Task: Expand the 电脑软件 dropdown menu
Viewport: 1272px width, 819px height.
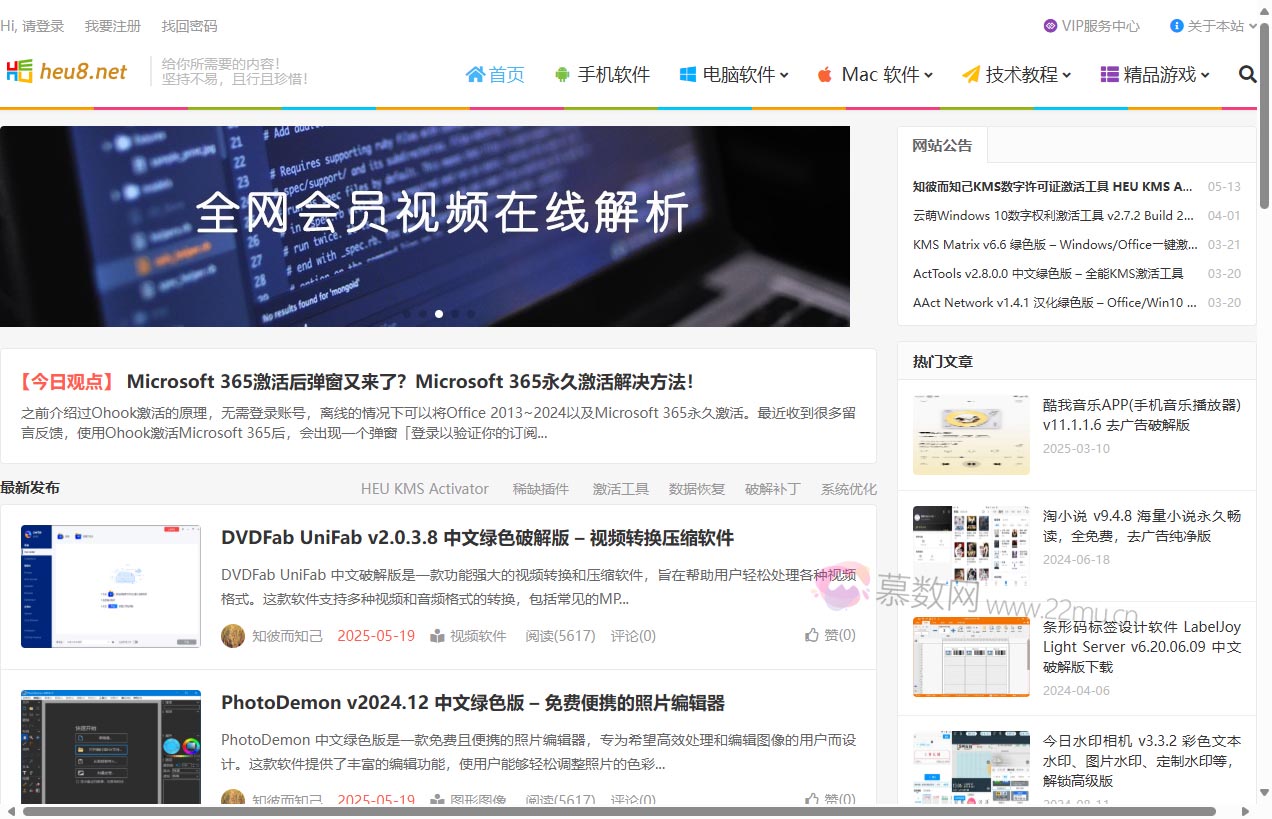Action: [x=785, y=73]
